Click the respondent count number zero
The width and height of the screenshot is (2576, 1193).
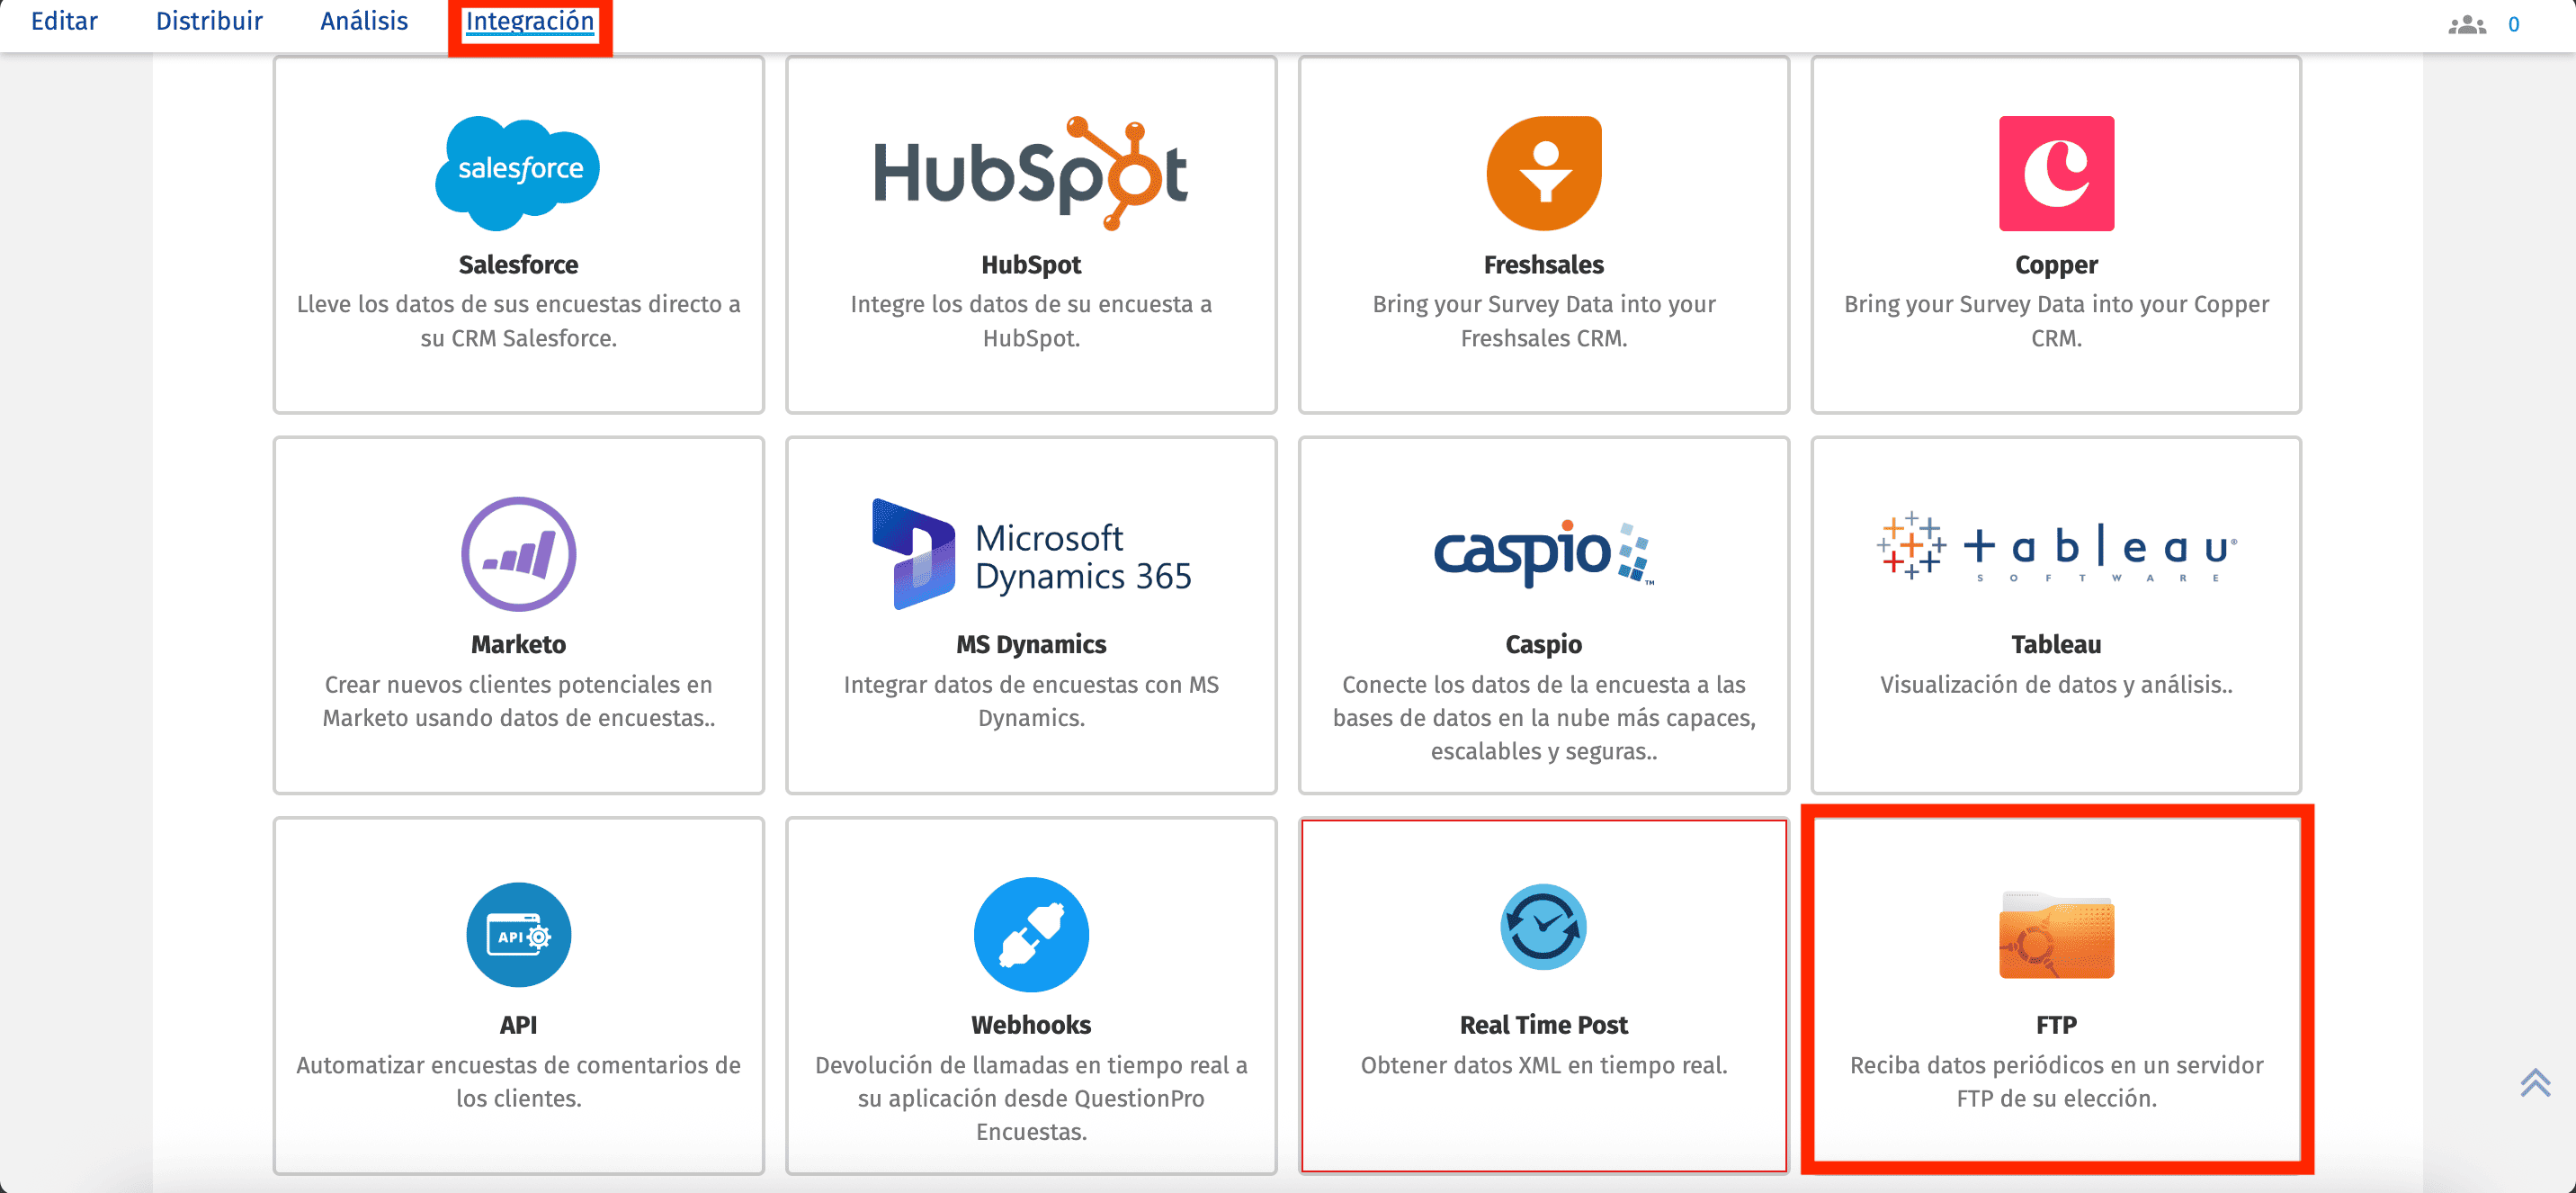(2513, 24)
